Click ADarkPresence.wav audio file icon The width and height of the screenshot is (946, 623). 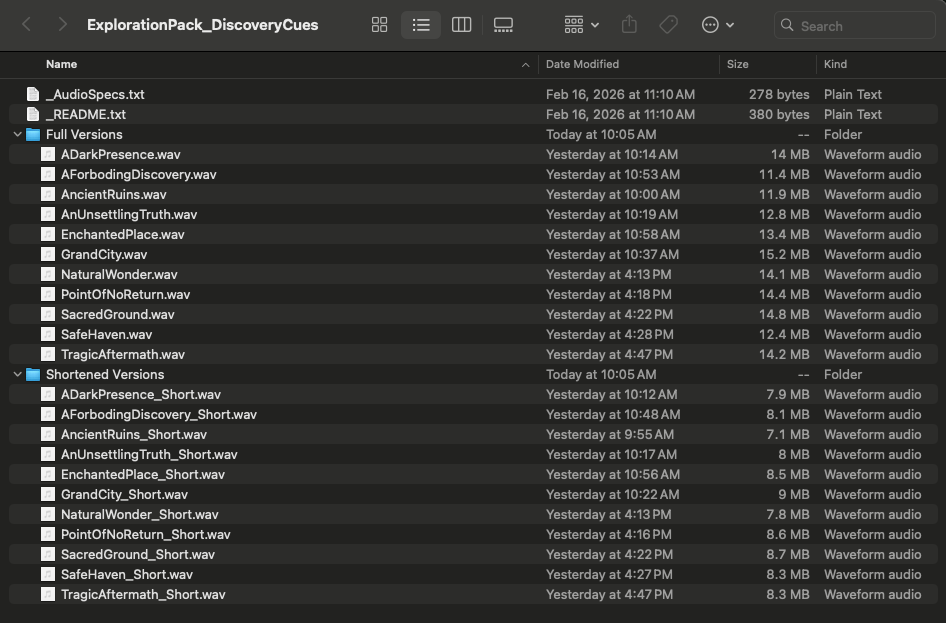click(48, 154)
